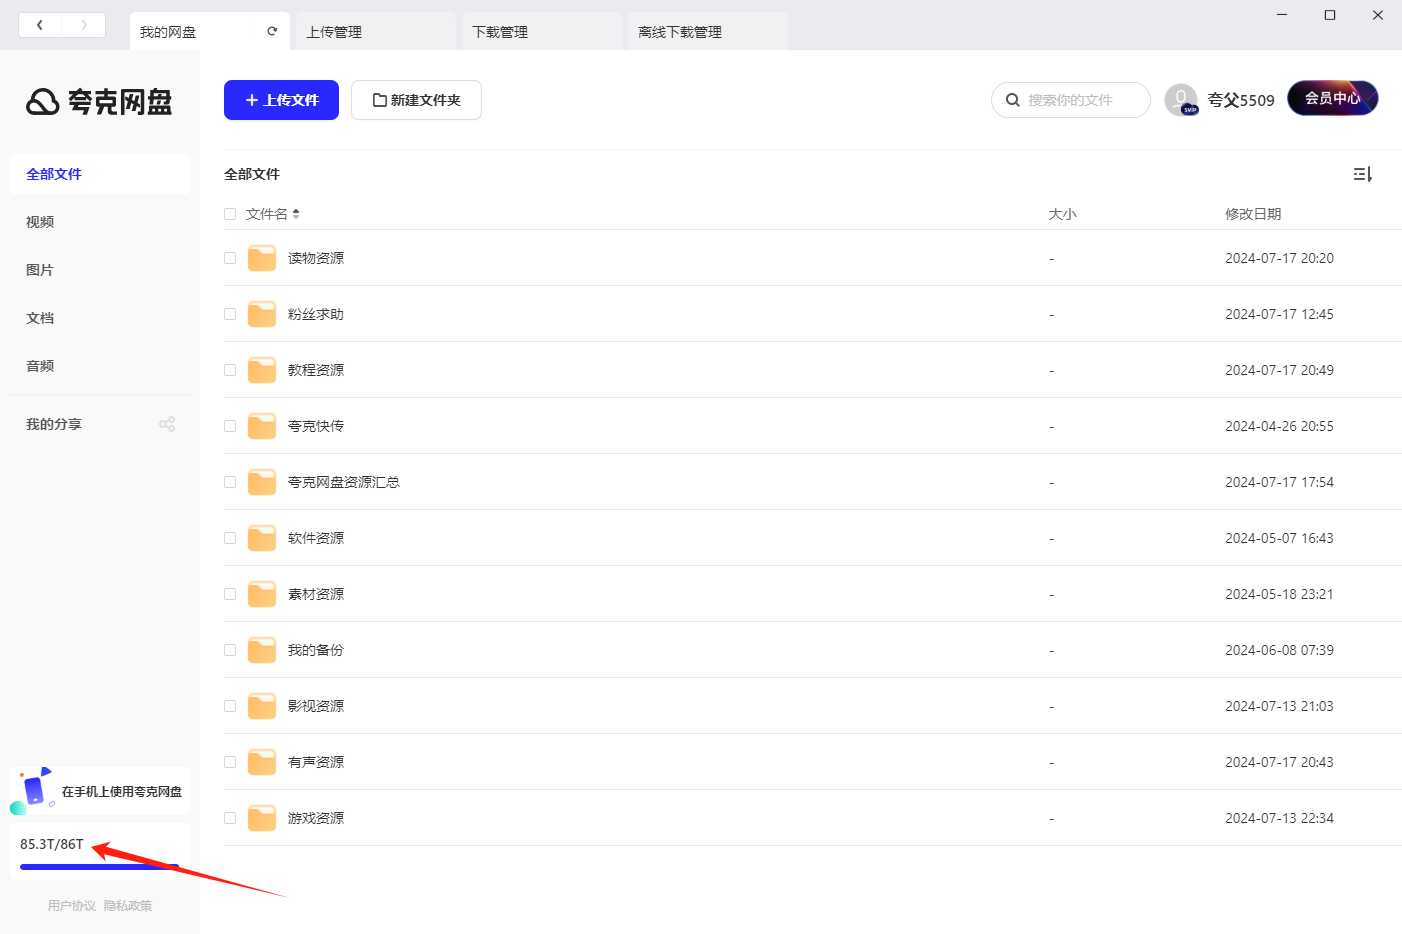The height and width of the screenshot is (934, 1402).
Task: Click the 粉丝求助 folder icon
Action: (262, 314)
